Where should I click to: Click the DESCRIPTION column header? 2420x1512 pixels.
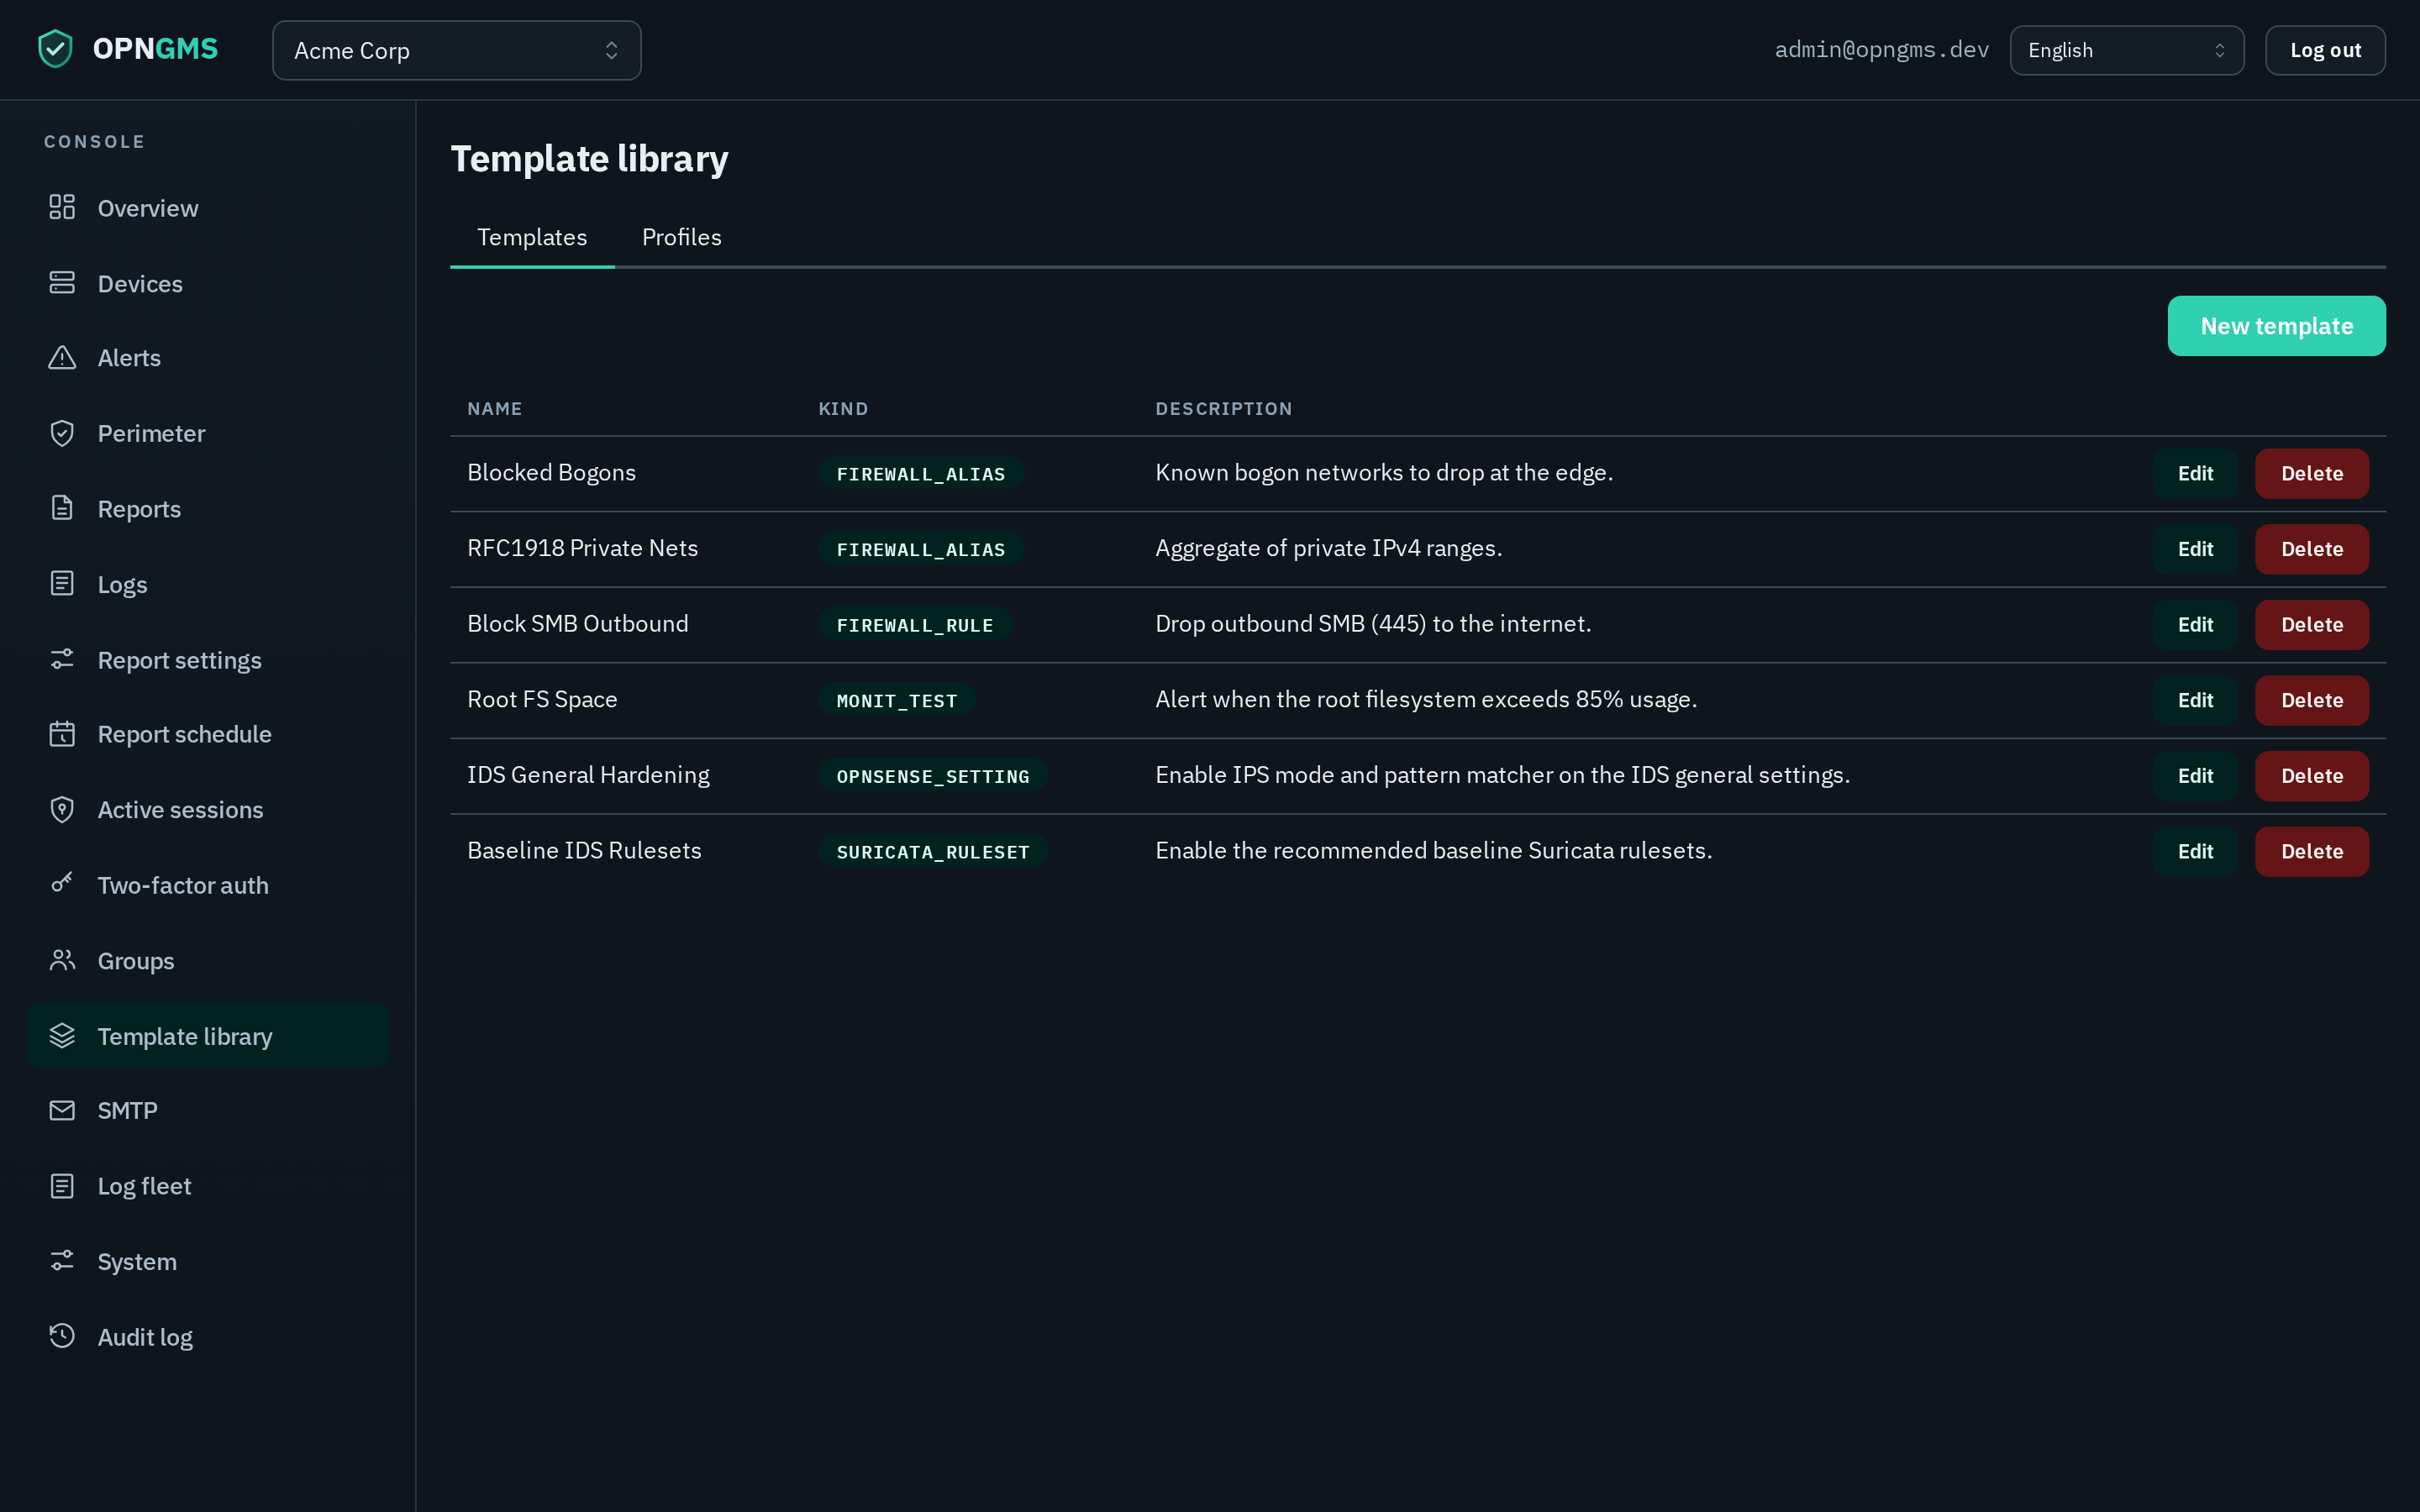pyautogui.click(x=1224, y=408)
